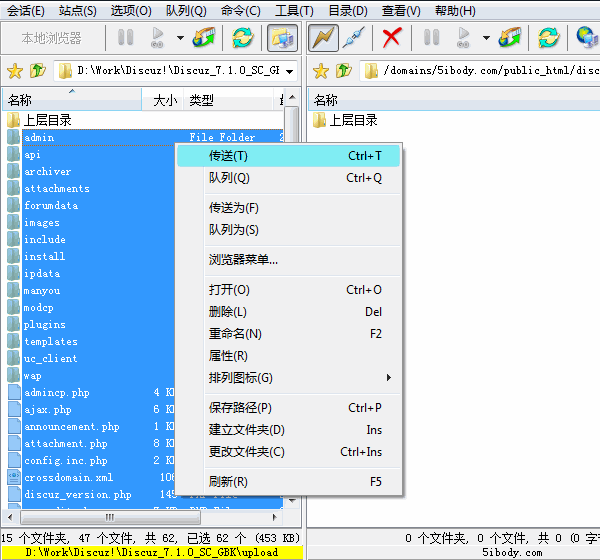Screen dimensions: 600x560
Task: Select 传送(T) from the context menu
Action: pos(228,156)
